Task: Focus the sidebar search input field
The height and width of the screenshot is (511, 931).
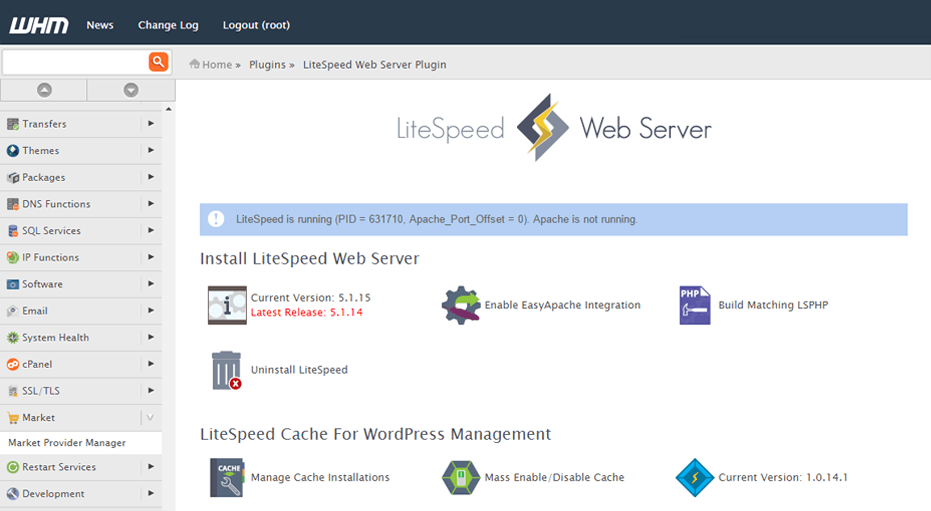Action: click(75, 62)
